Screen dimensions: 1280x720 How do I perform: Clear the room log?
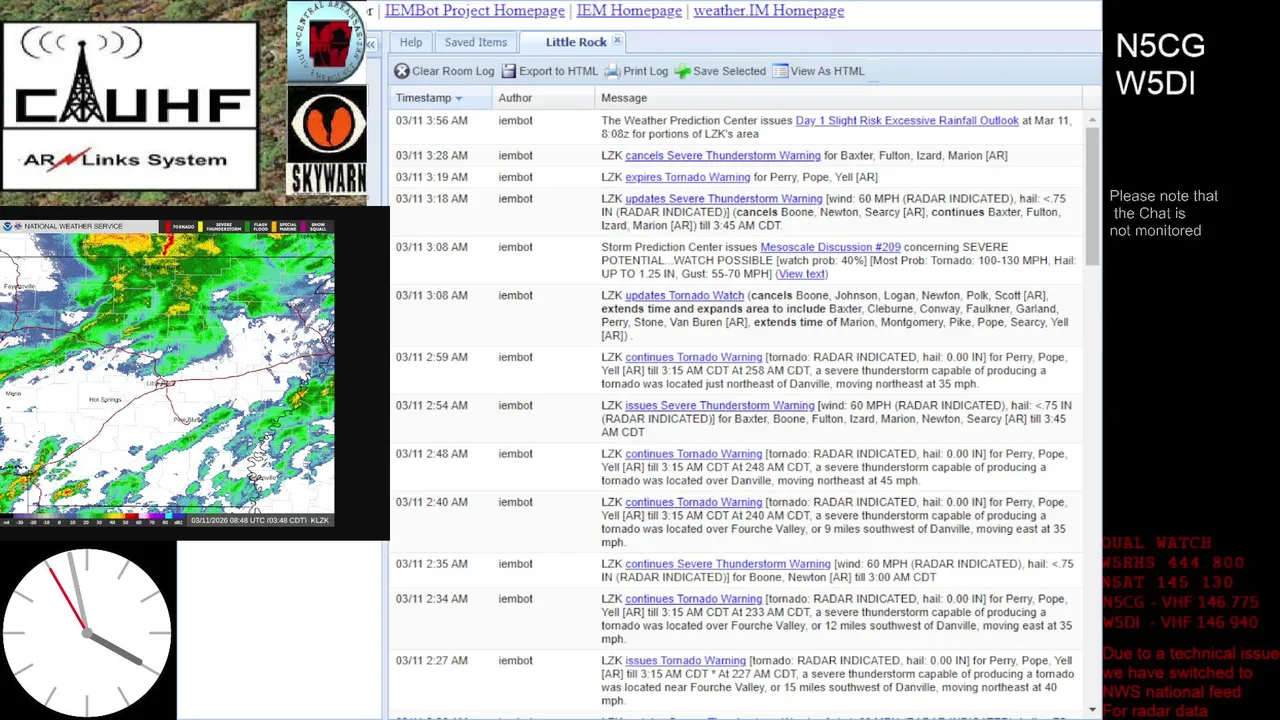click(444, 71)
